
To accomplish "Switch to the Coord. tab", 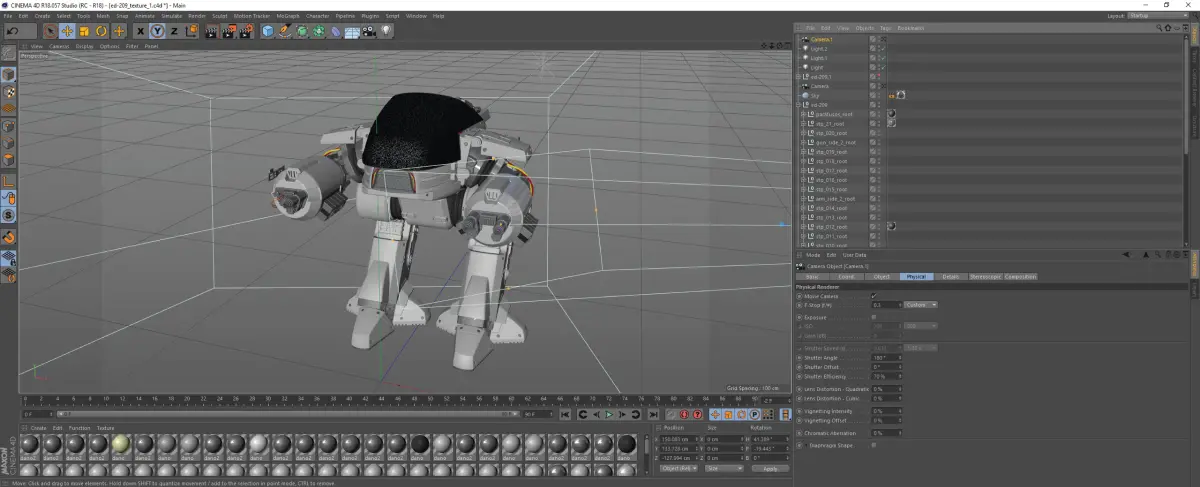I will (x=846, y=276).
